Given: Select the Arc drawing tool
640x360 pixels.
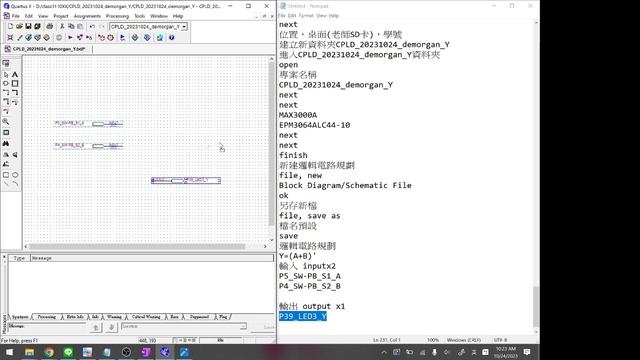Looking at the screenshot, I should 15,184.
